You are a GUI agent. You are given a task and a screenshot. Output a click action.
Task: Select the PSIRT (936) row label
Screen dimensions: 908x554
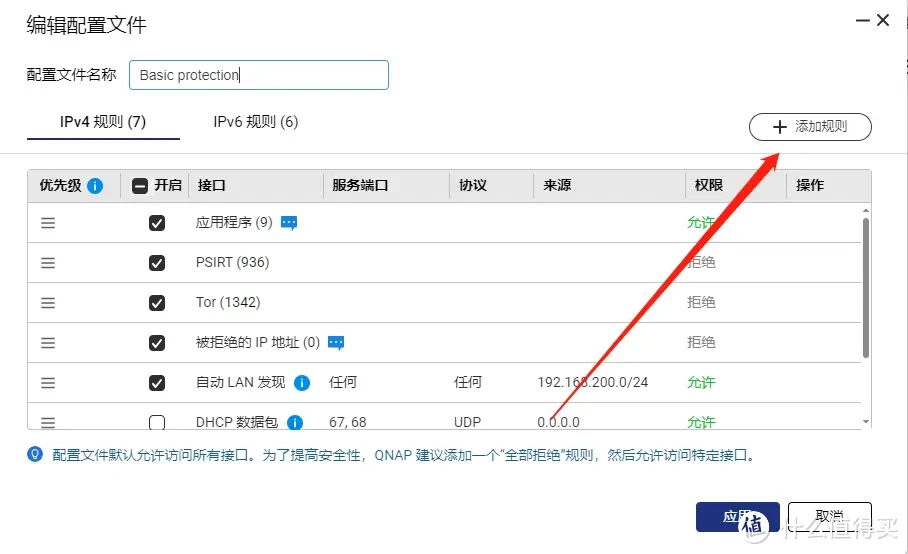click(x=232, y=263)
